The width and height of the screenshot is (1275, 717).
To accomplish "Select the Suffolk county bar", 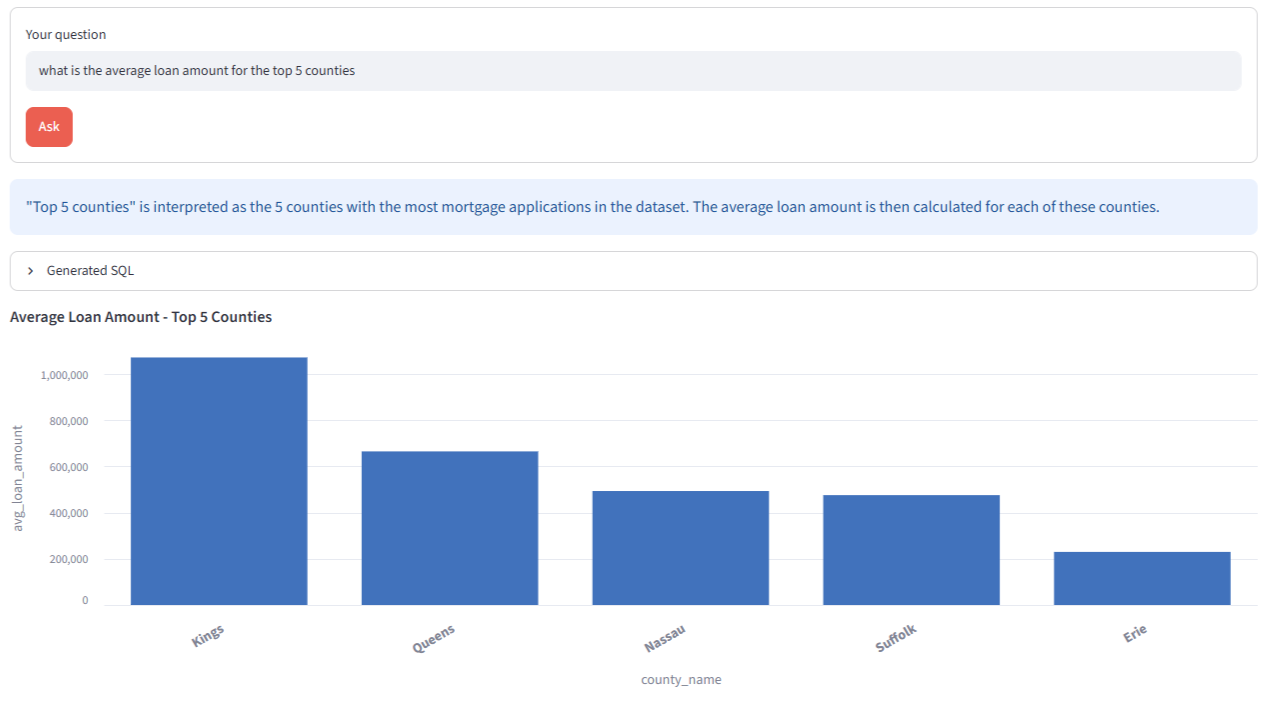I will [911, 550].
